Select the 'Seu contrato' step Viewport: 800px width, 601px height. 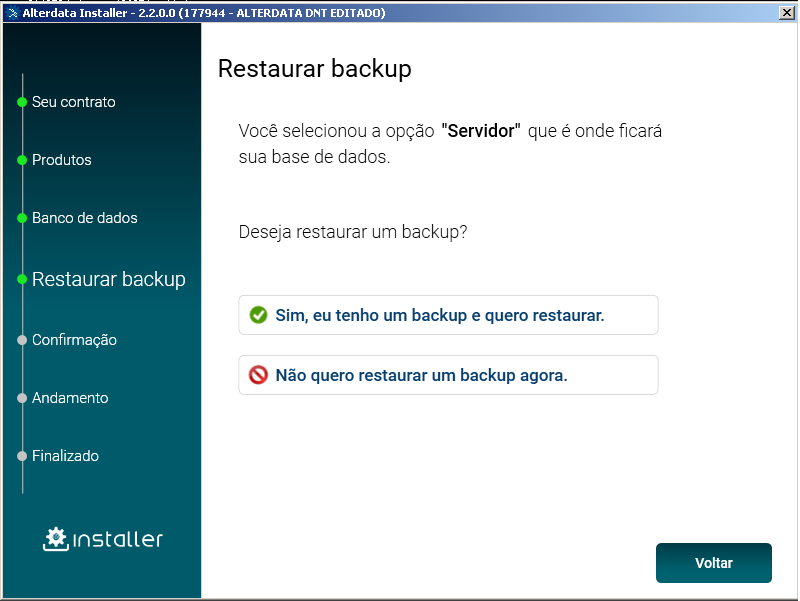click(x=73, y=102)
